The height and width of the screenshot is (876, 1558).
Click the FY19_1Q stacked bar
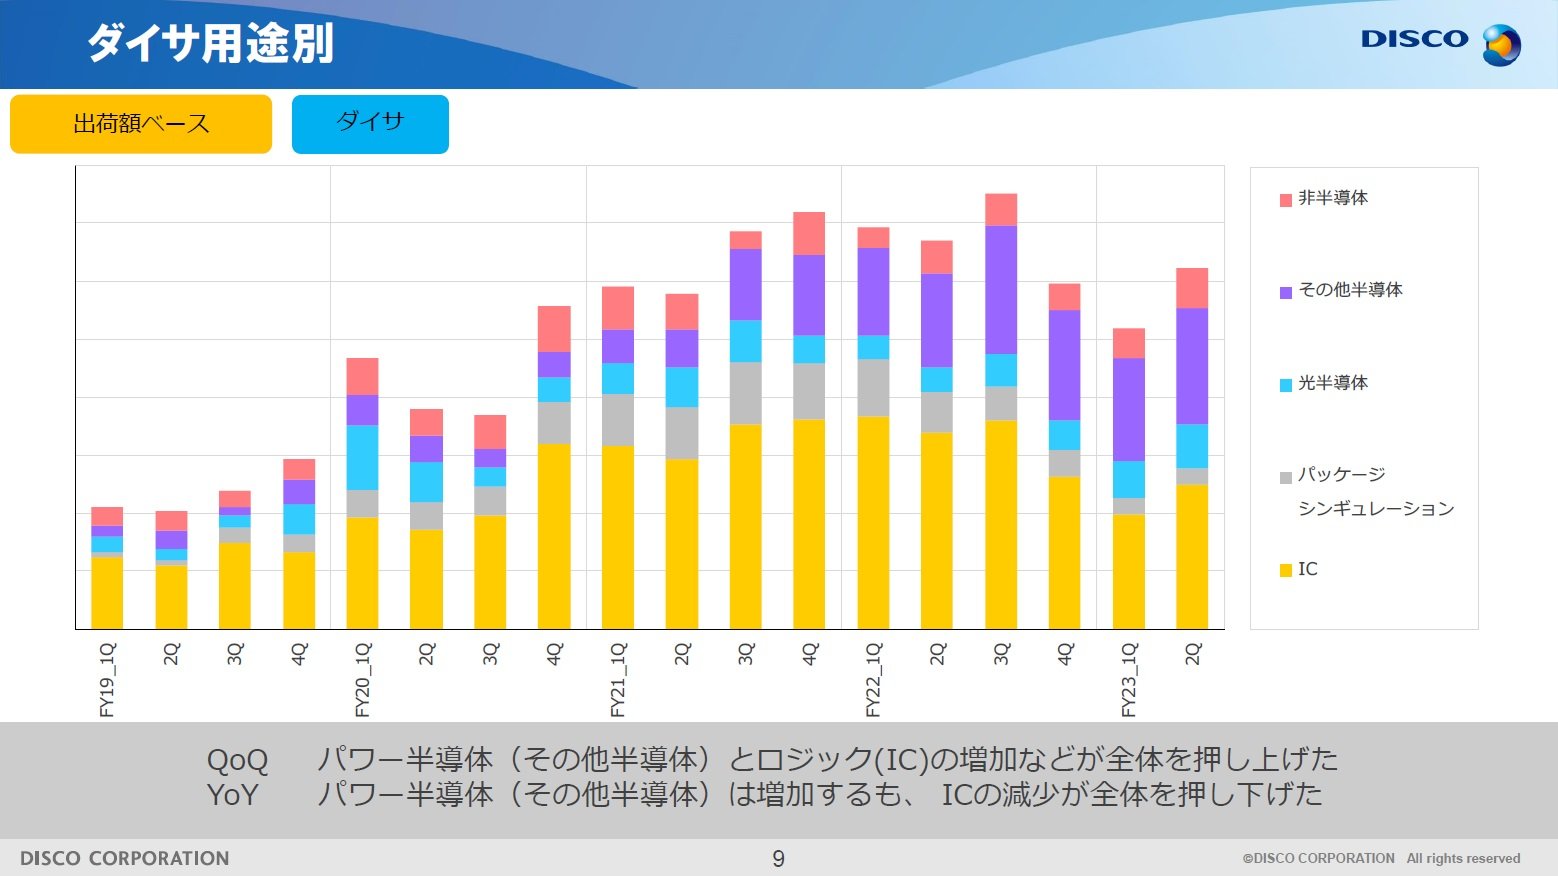pos(107,568)
